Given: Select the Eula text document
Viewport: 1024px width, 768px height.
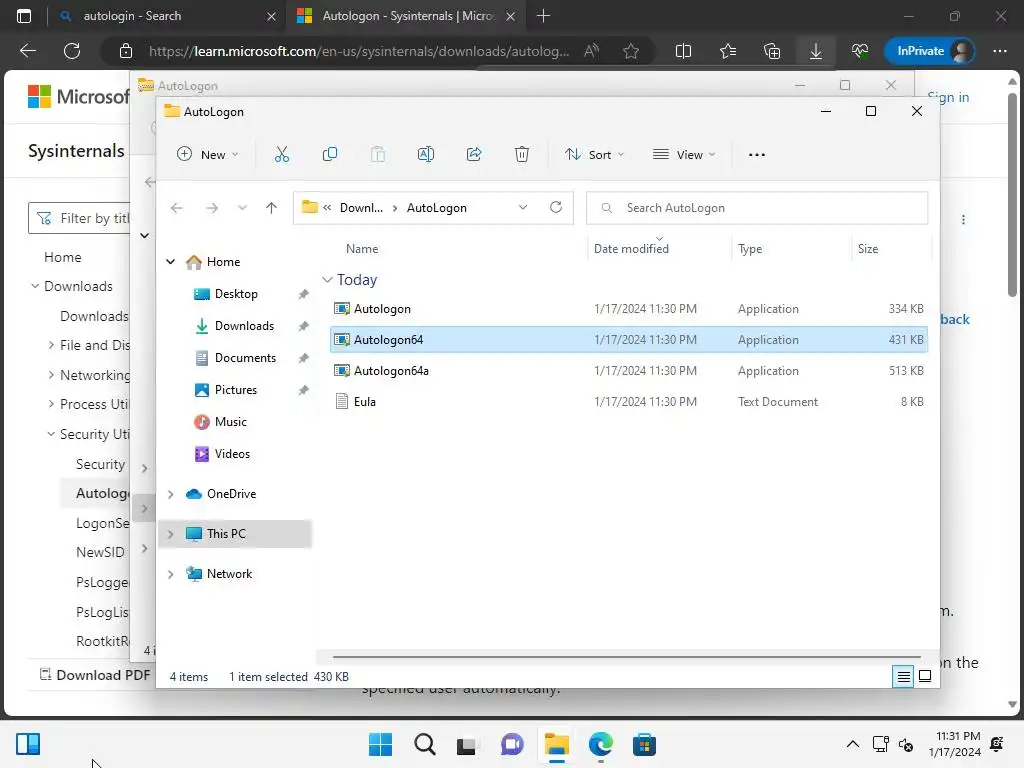Looking at the screenshot, I should point(629,402).
